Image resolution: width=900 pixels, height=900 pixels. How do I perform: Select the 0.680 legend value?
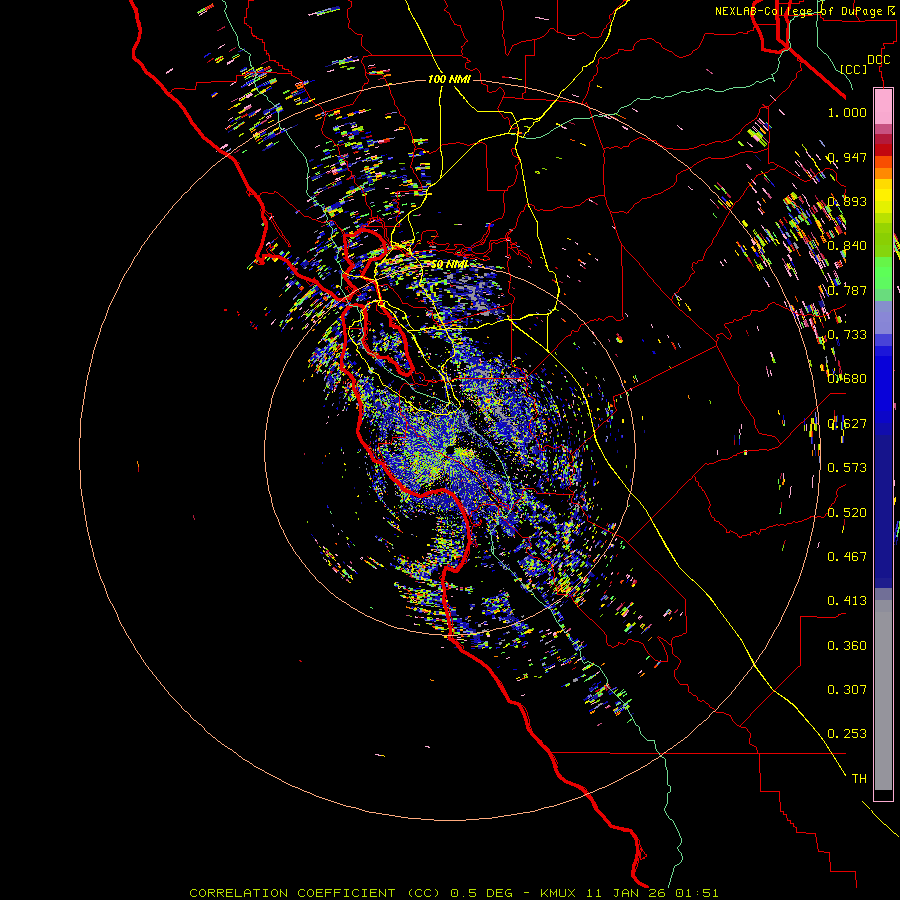click(x=847, y=379)
